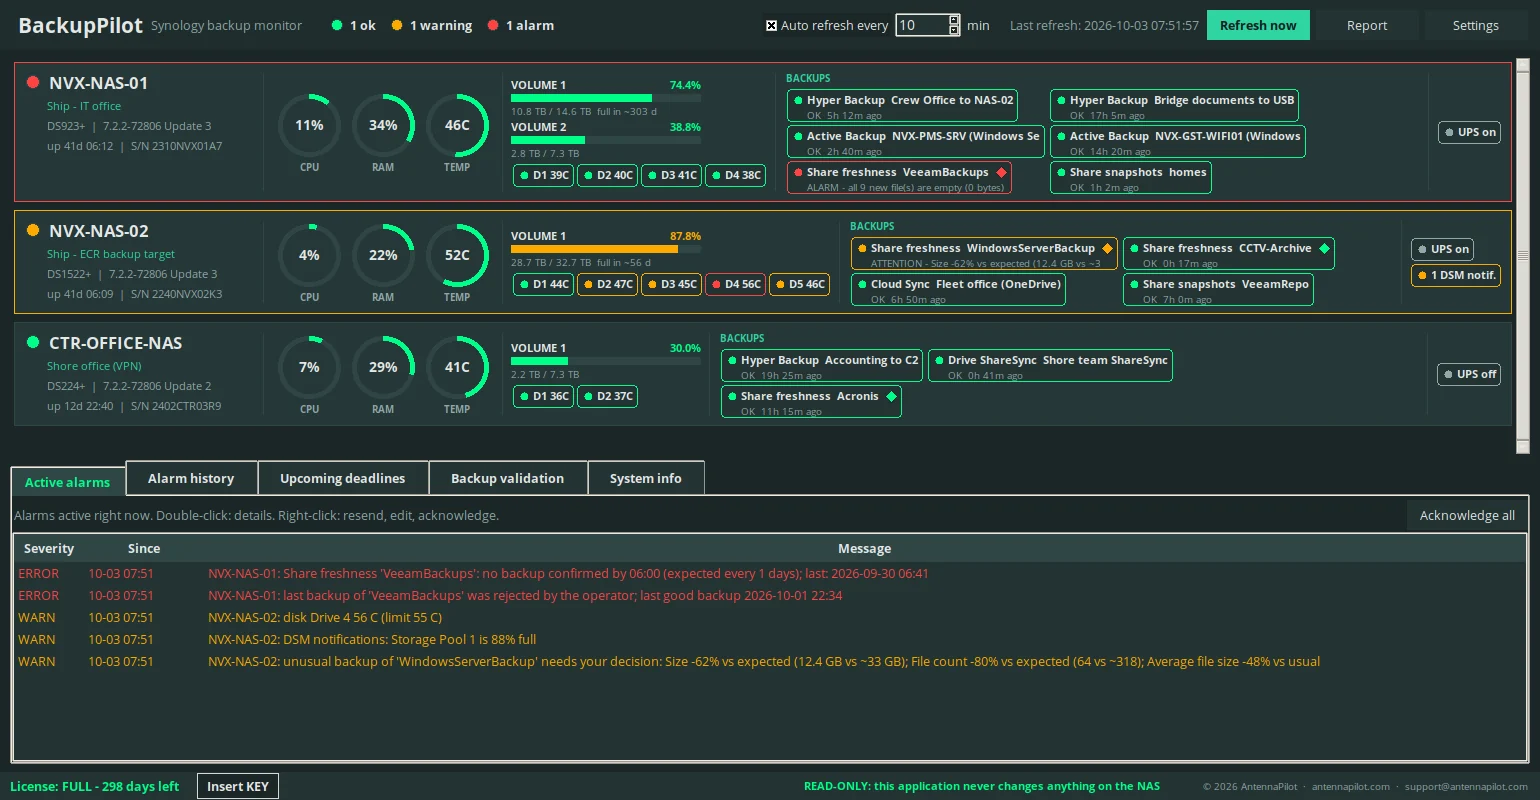Image resolution: width=1540 pixels, height=800 pixels.
Task: Open the Report page
Action: point(1367,25)
